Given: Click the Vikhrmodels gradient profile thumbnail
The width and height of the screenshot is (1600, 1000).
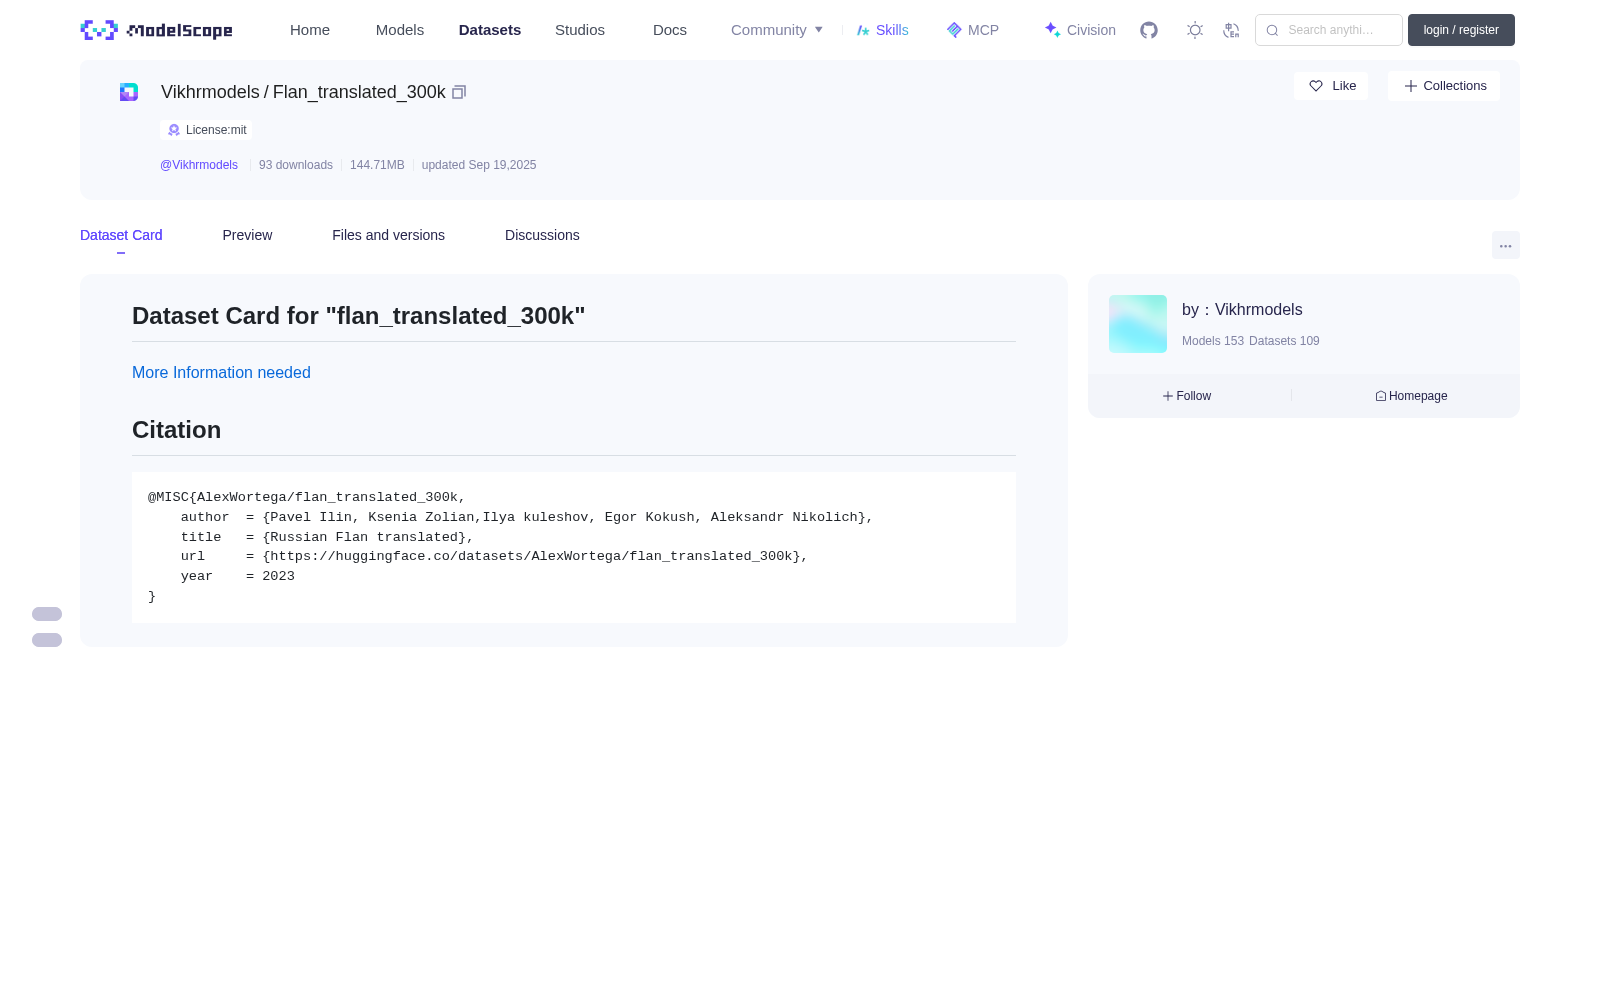Looking at the screenshot, I should tap(1138, 324).
